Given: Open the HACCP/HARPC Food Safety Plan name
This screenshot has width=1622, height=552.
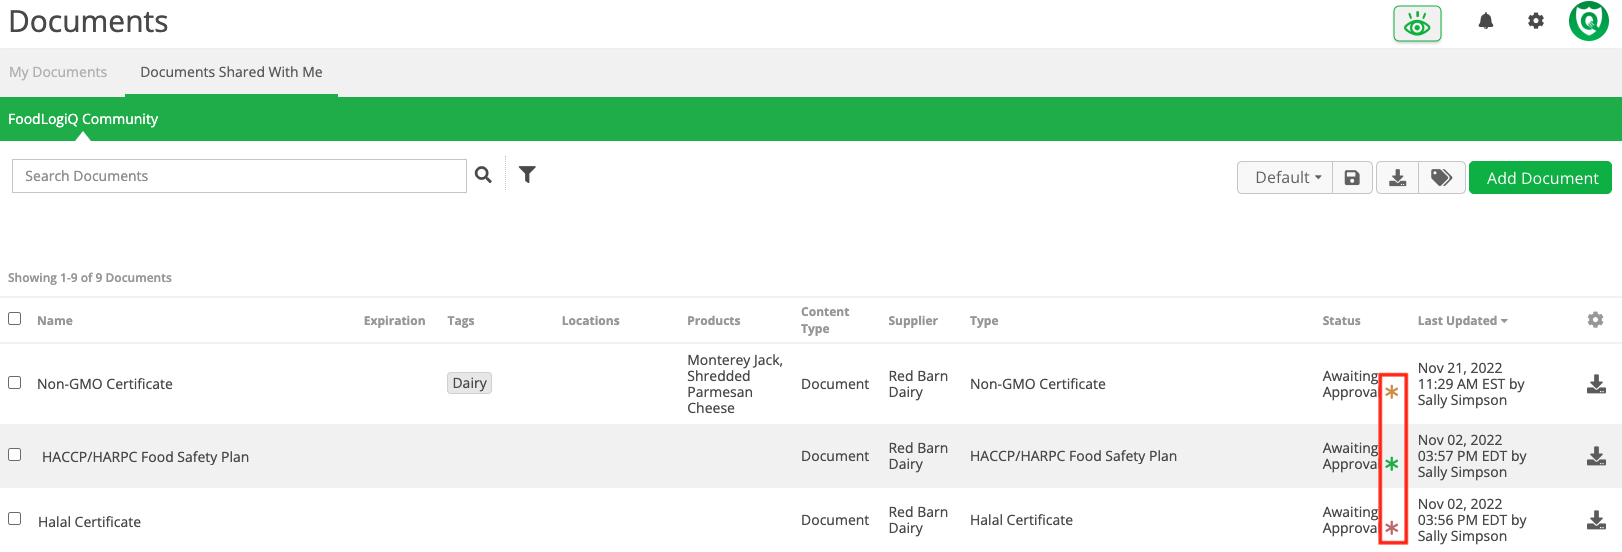Looking at the screenshot, I should tap(145, 457).
